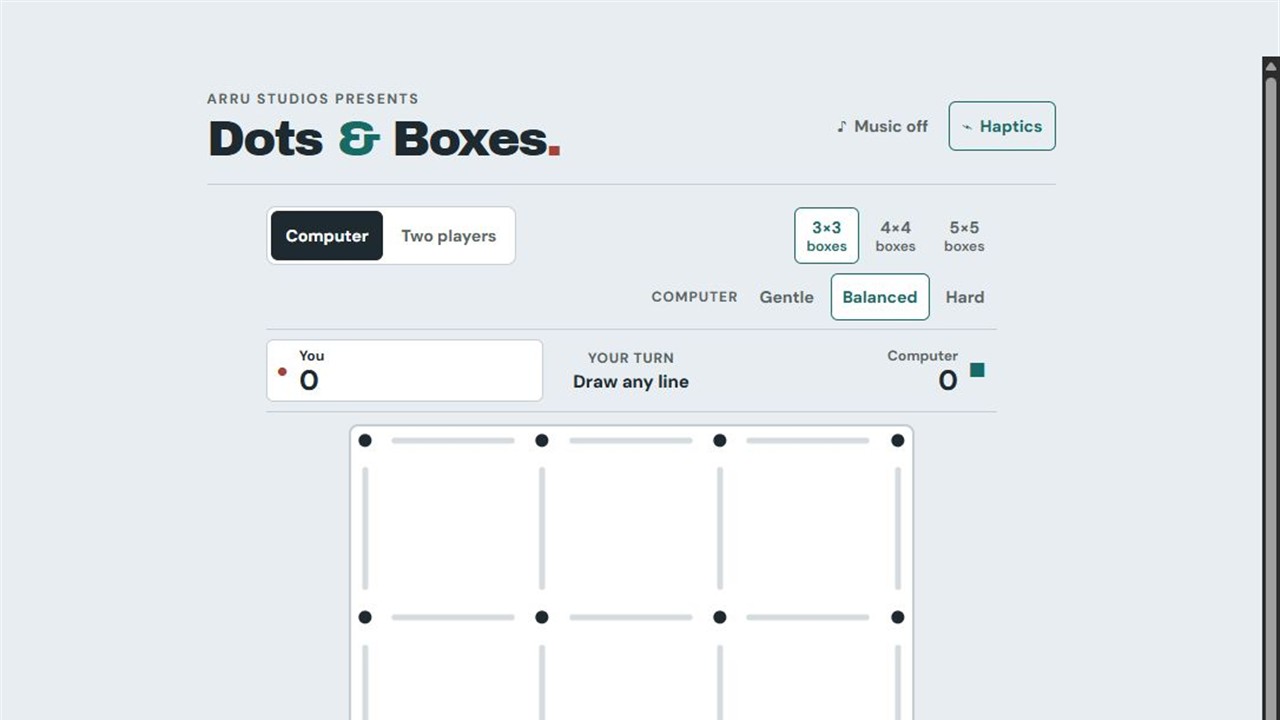1280x720 pixels.
Task: Set computer difficulty to Balanced
Action: (x=880, y=297)
